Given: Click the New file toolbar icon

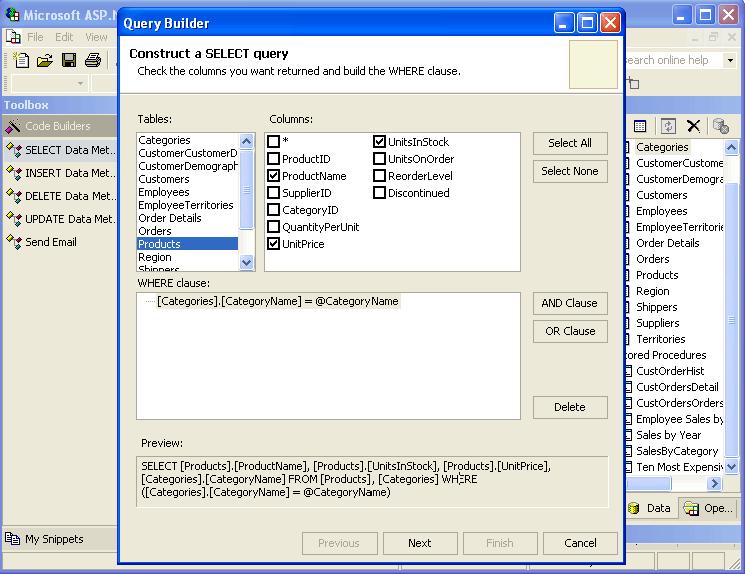Looking at the screenshot, I should (x=21, y=60).
